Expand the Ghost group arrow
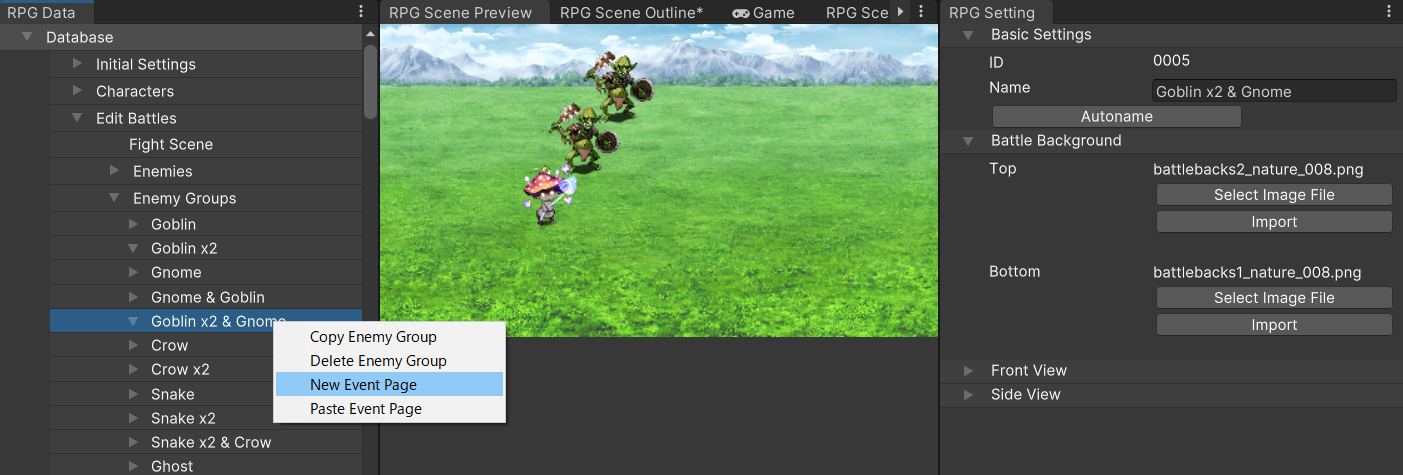This screenshot has height=475, width=1403. click(133, 466)
